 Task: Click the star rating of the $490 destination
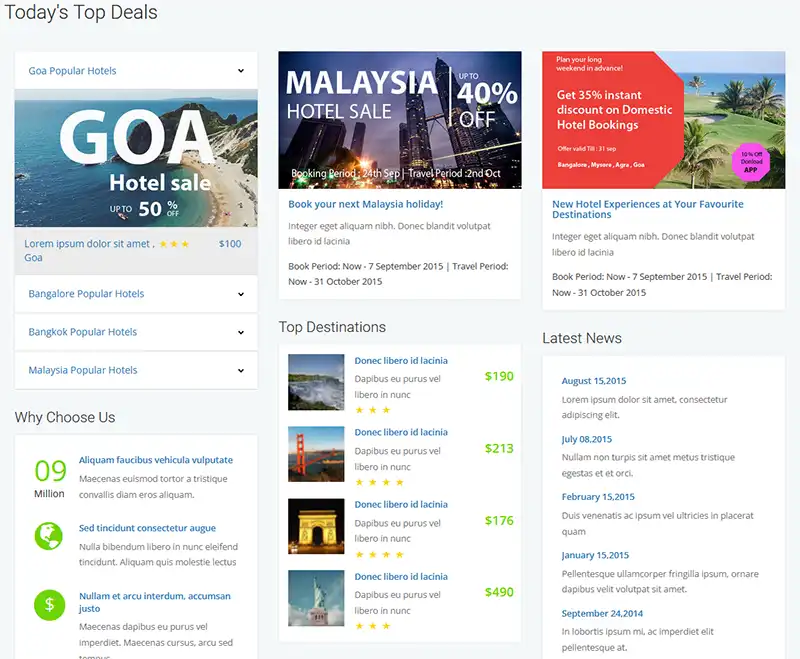point(372,626)
